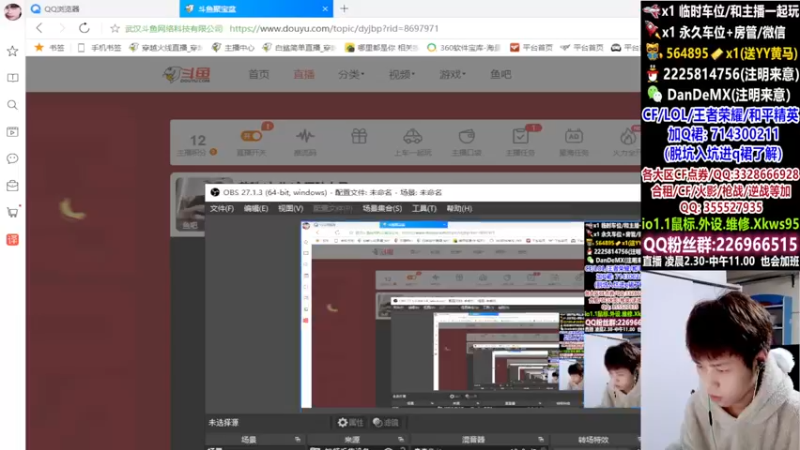Toggle the 直播开关 live switch
This screenshot has height=450, width=800.
click(x=251, y=136)
